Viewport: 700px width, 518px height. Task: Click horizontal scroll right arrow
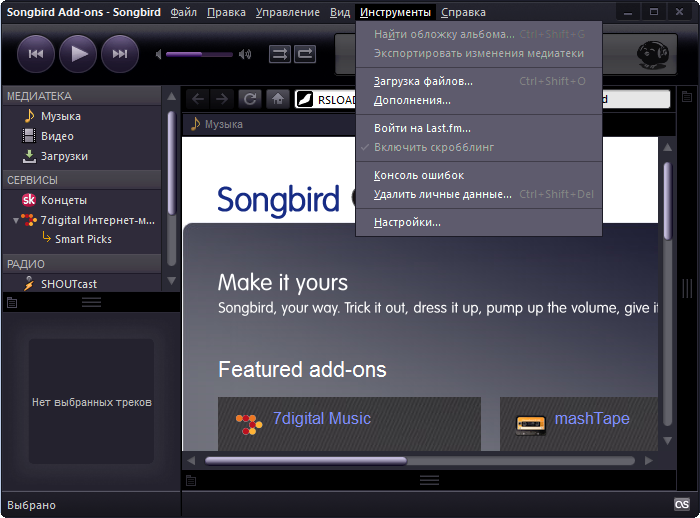click(649, 460)
